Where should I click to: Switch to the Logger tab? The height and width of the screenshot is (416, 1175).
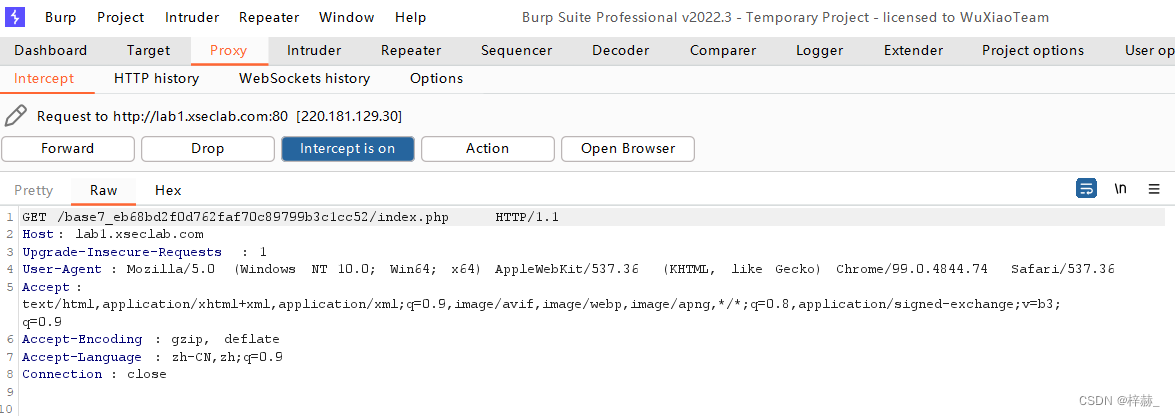tap(820, 50)
